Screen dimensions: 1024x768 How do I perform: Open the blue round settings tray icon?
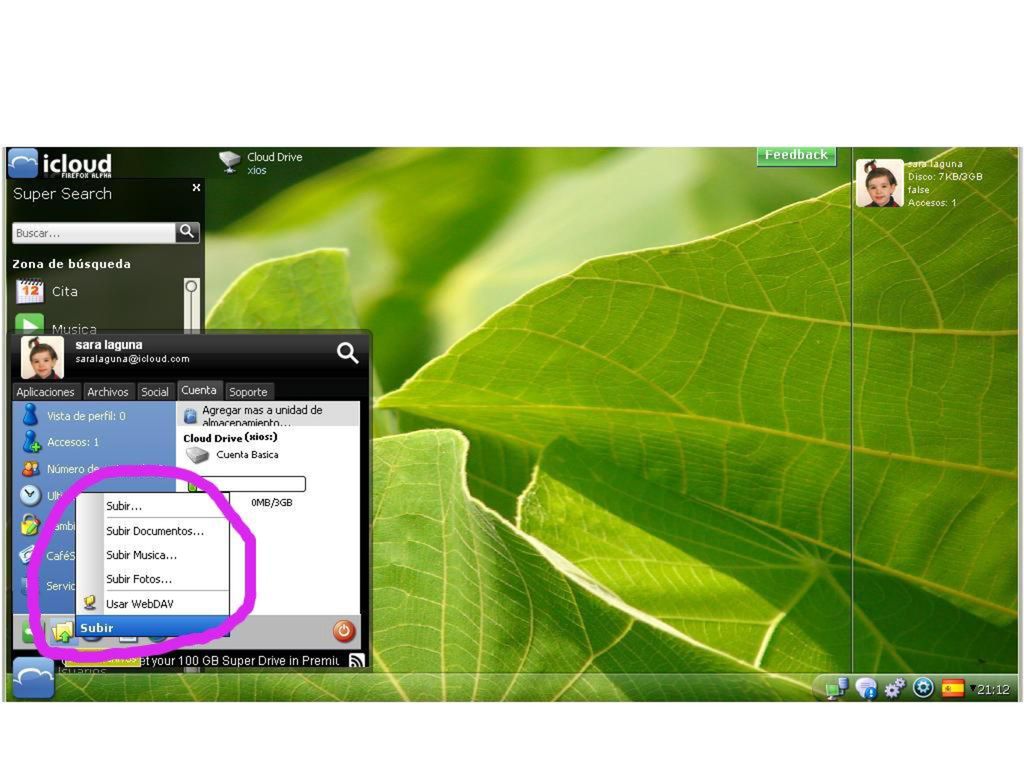point(923,688)
